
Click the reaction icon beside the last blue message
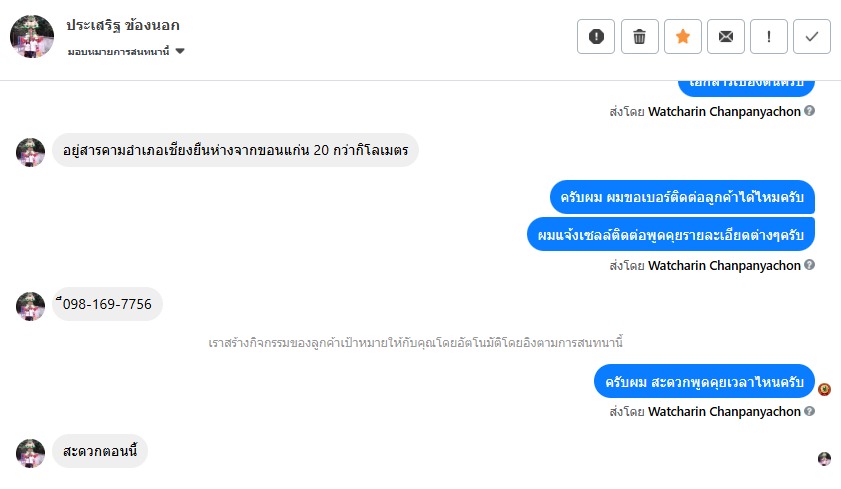(824, 389)
